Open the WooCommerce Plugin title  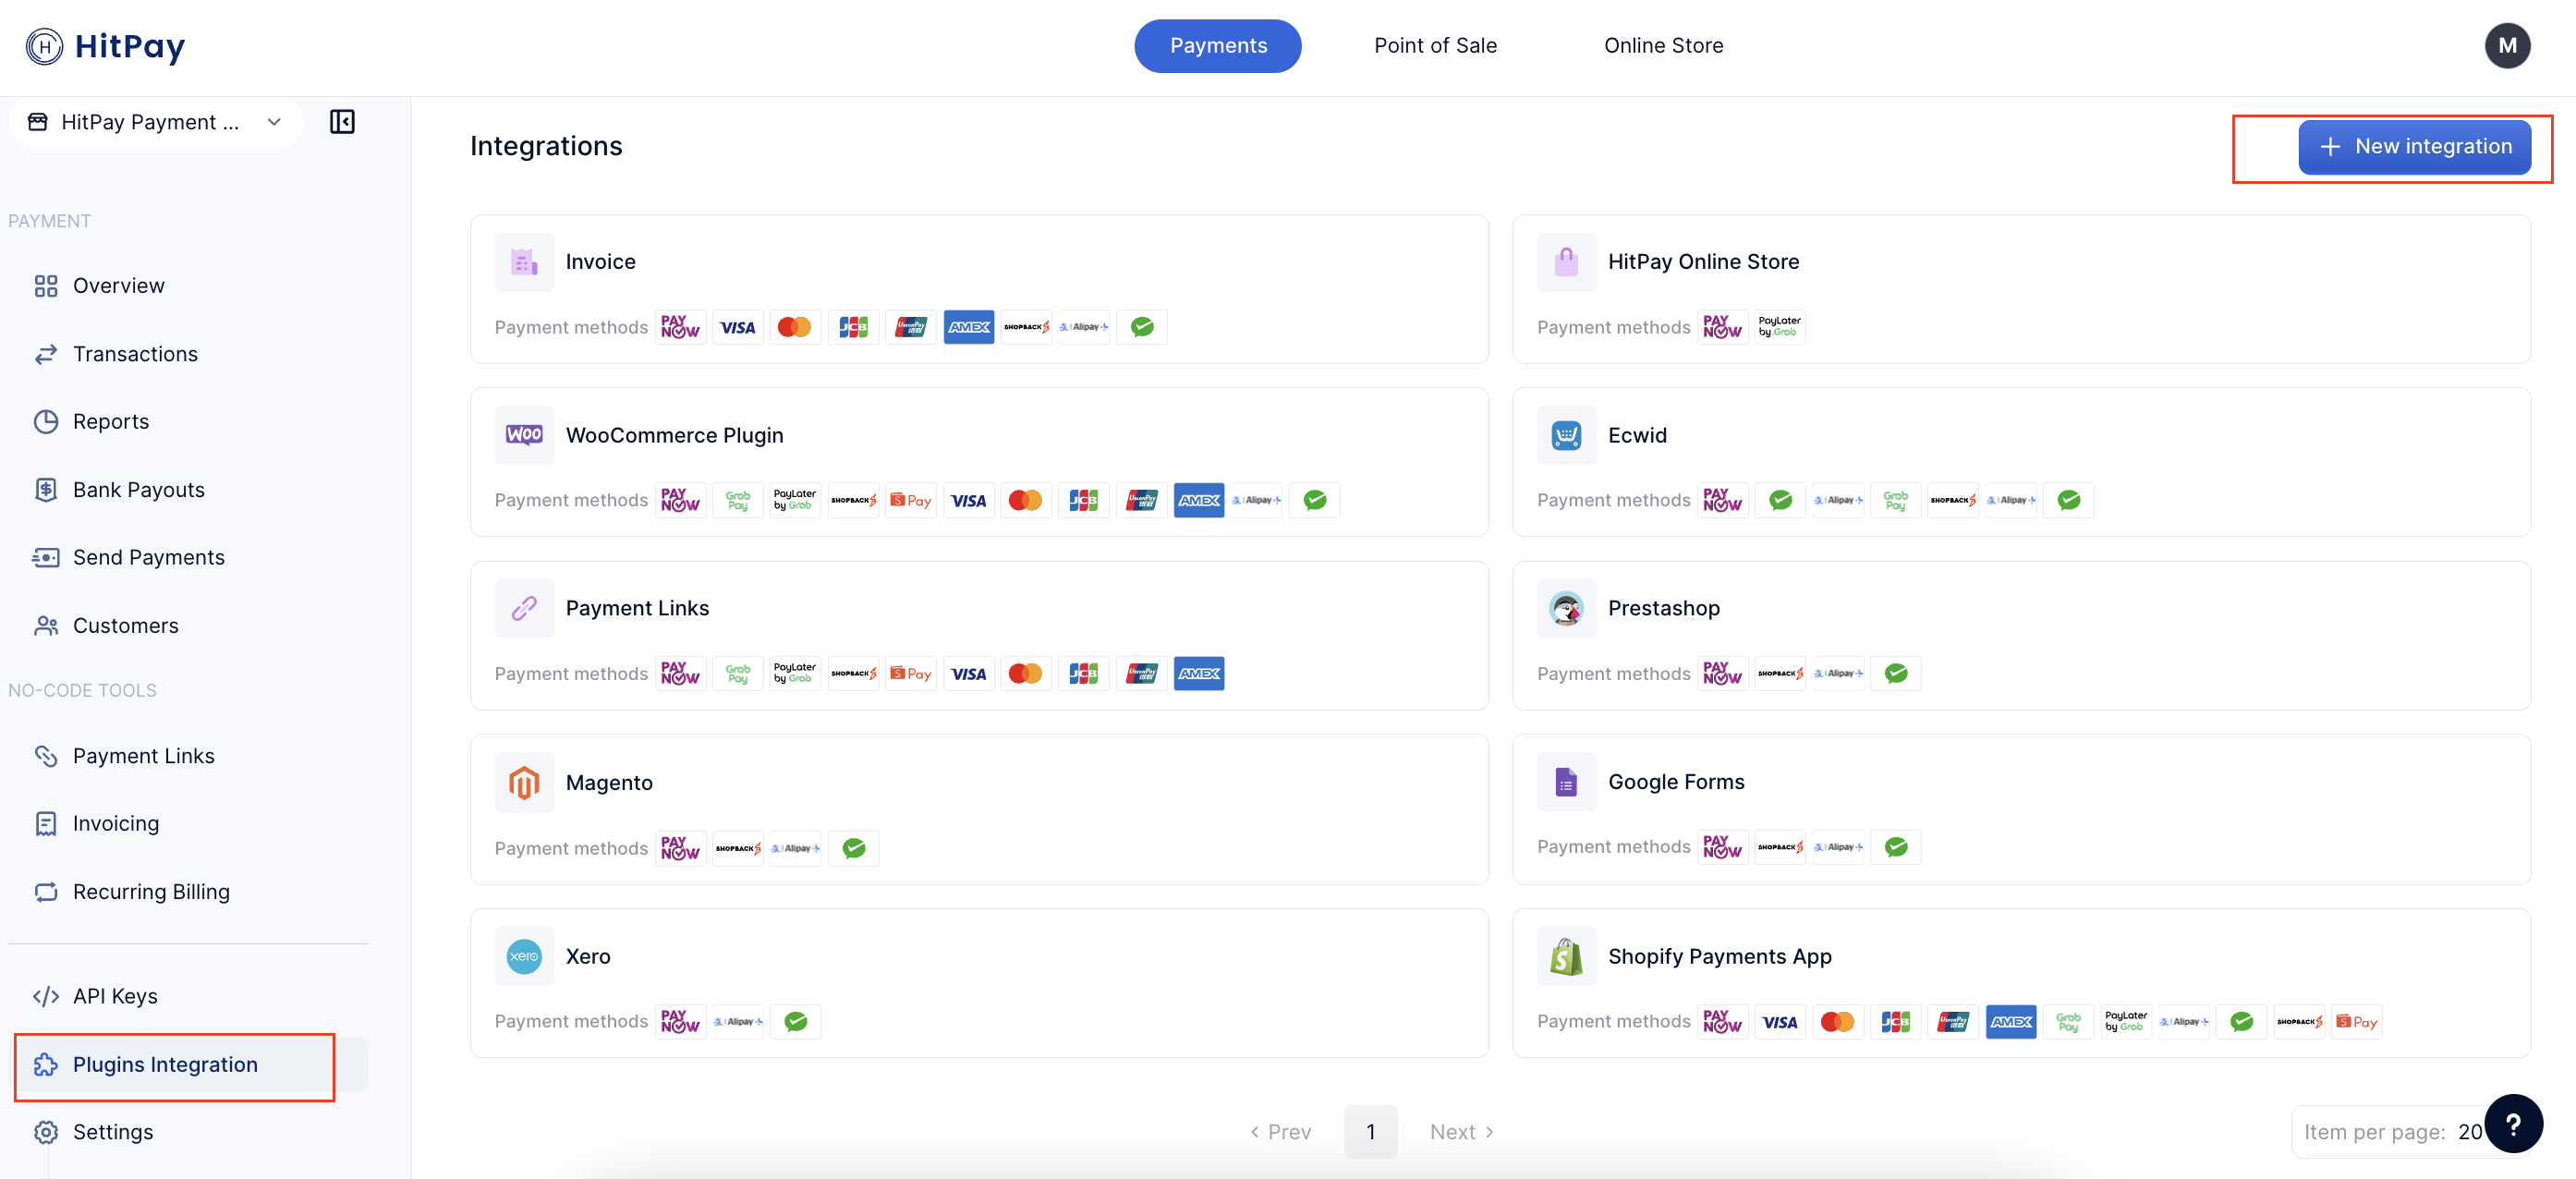click(x=674, y=435)
